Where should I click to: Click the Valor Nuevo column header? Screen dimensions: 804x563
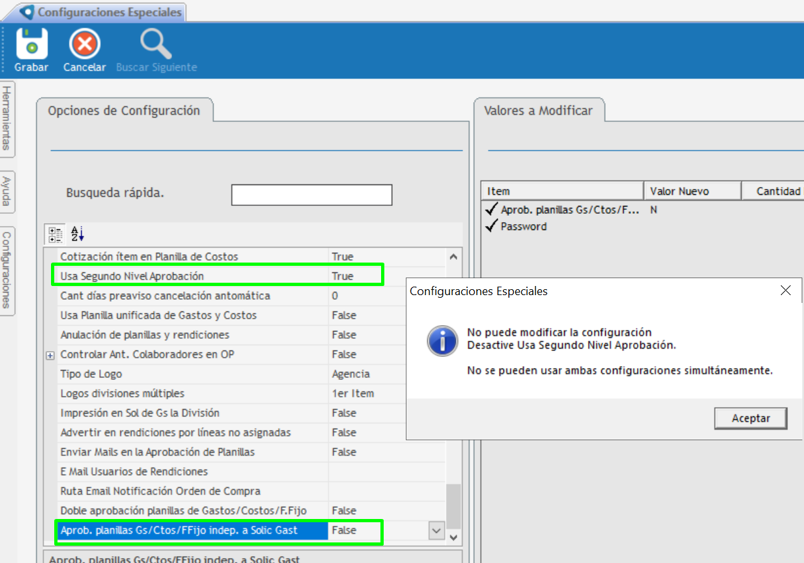[x=693, y=191]
